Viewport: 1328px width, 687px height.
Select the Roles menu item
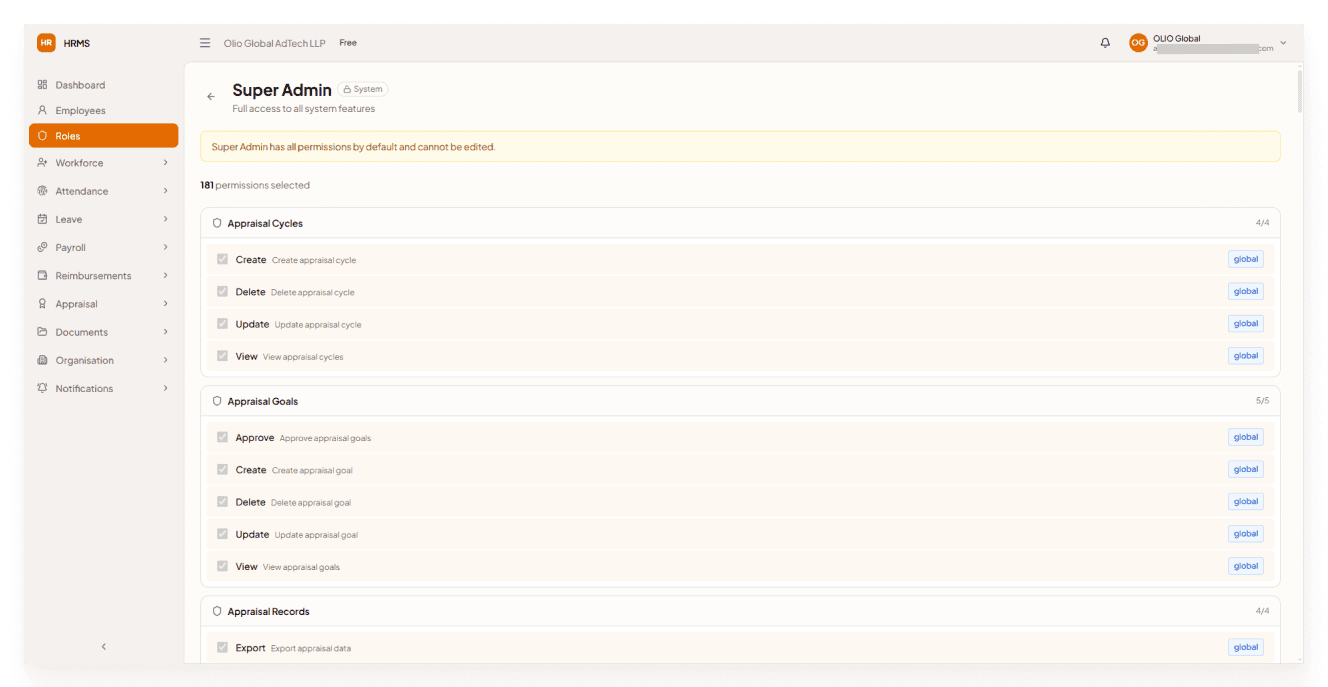(x=104, y=136)
